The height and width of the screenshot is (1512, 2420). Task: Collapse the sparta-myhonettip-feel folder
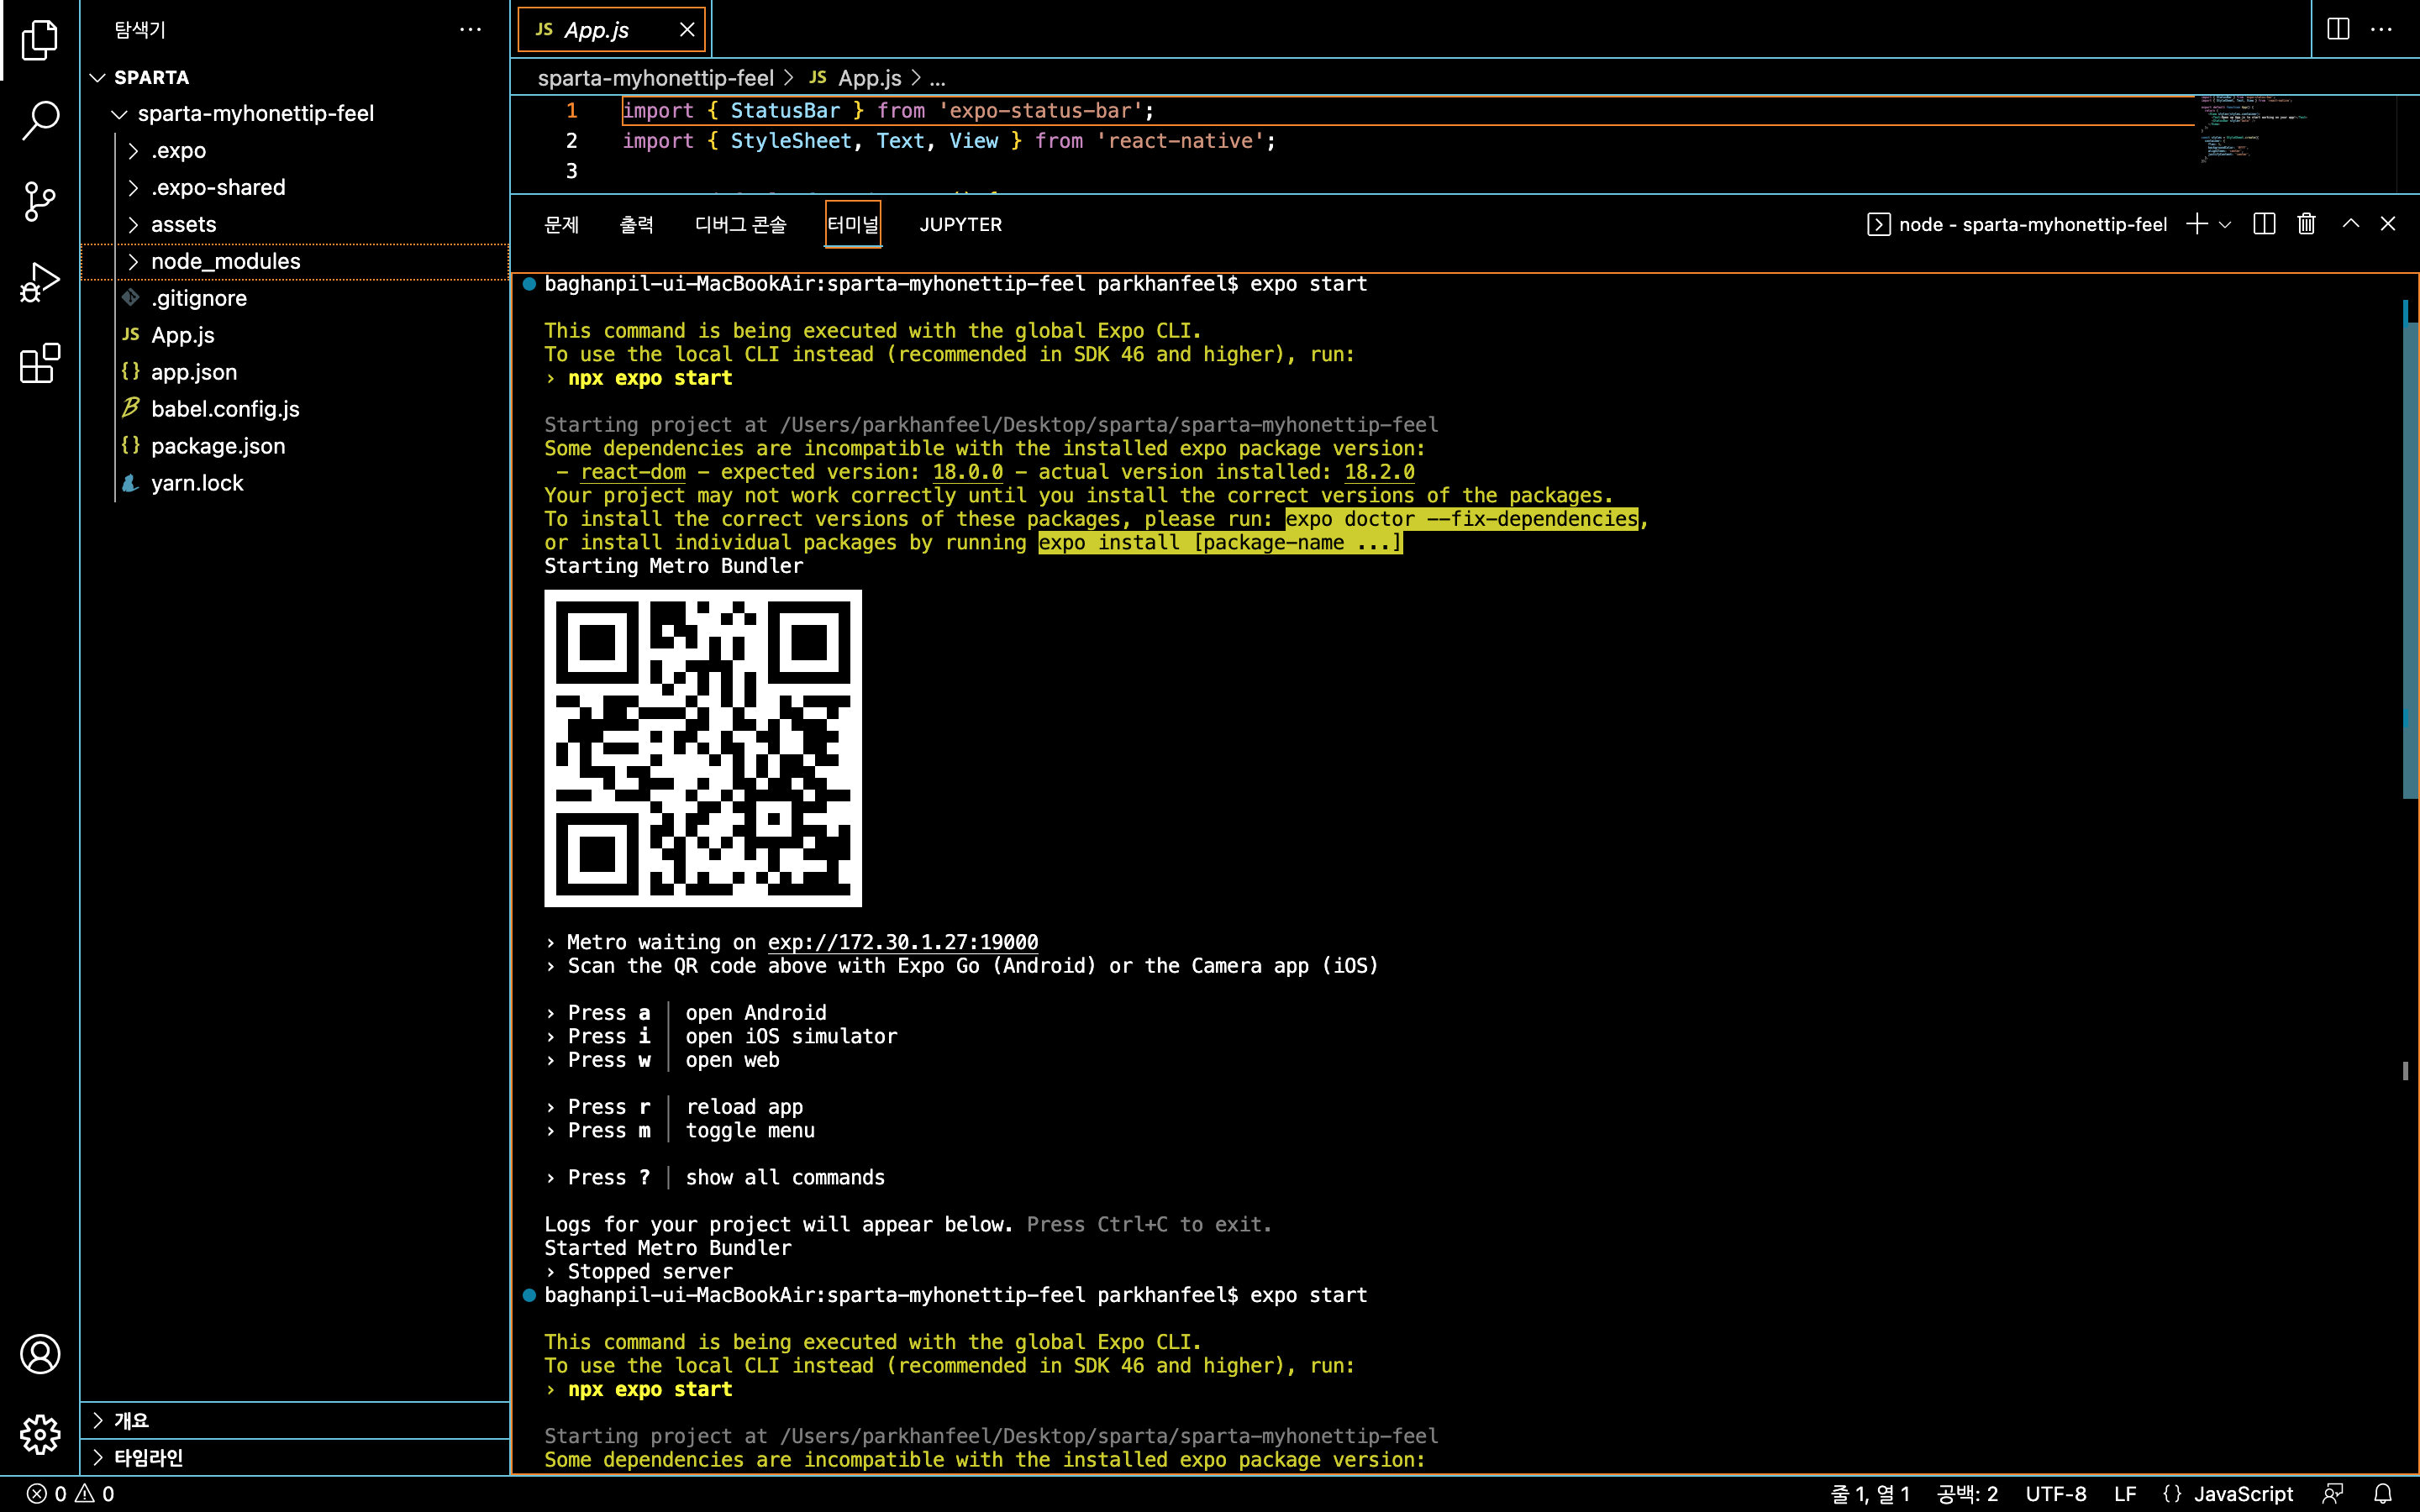point(119,114)
